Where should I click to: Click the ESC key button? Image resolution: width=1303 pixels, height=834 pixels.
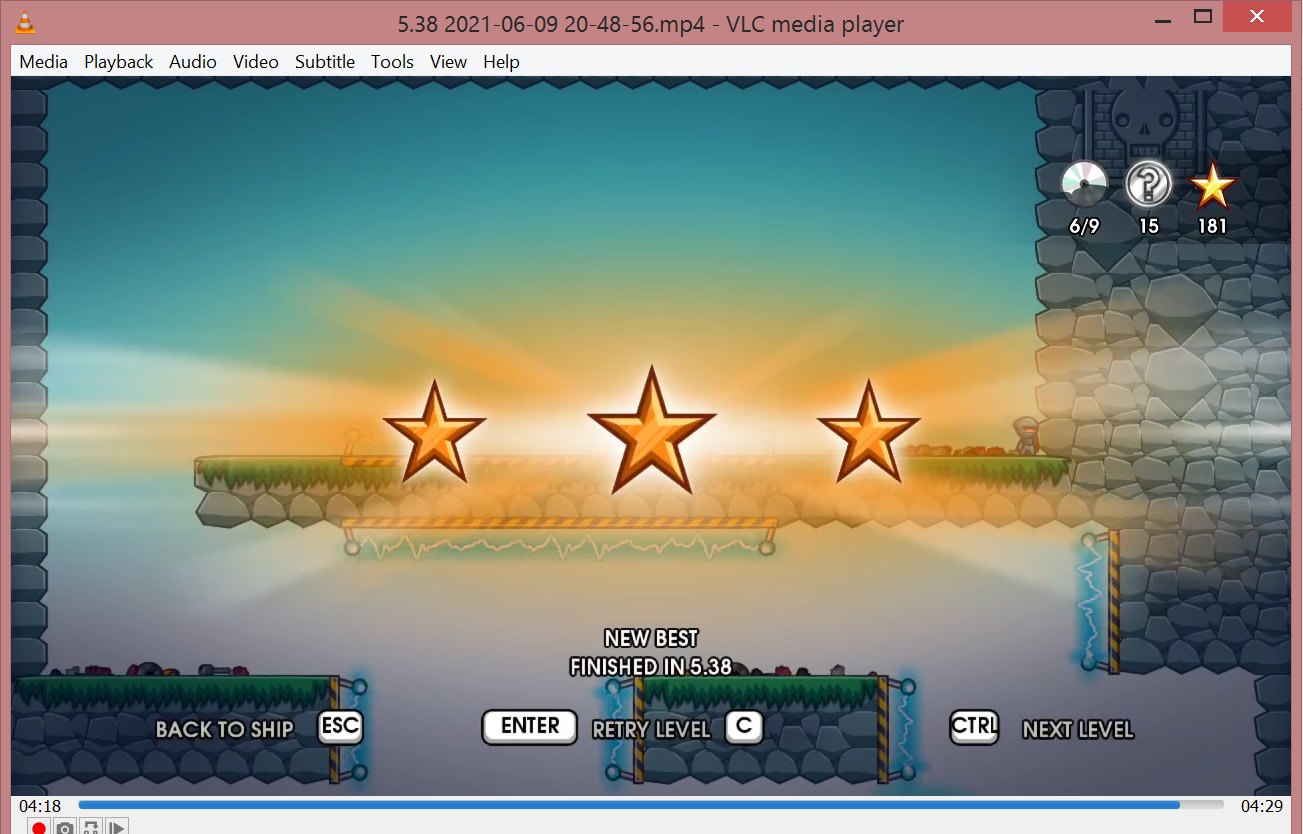click(x=340, y=727)
